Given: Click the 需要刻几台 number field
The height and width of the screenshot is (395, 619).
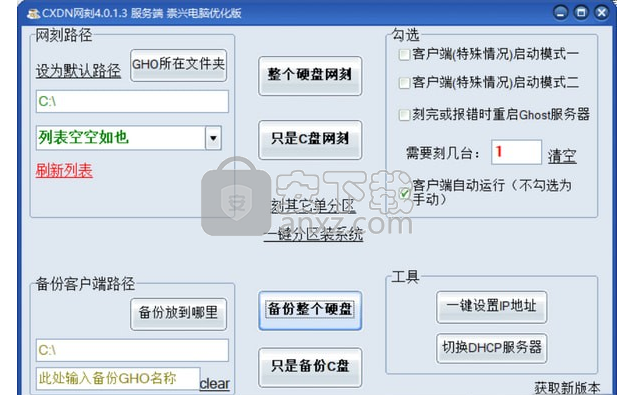Looking at the screenshot, I should [x=516, y=152].
